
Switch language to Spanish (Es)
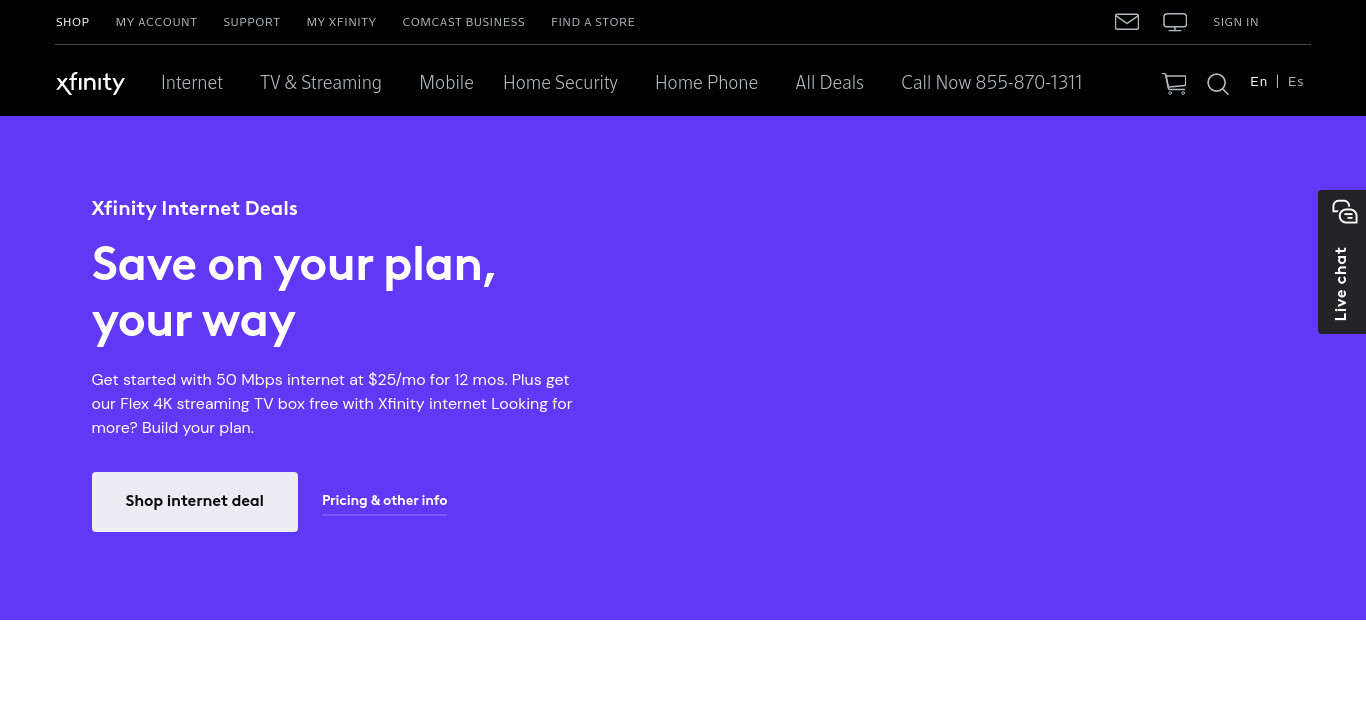(1296, 82)
